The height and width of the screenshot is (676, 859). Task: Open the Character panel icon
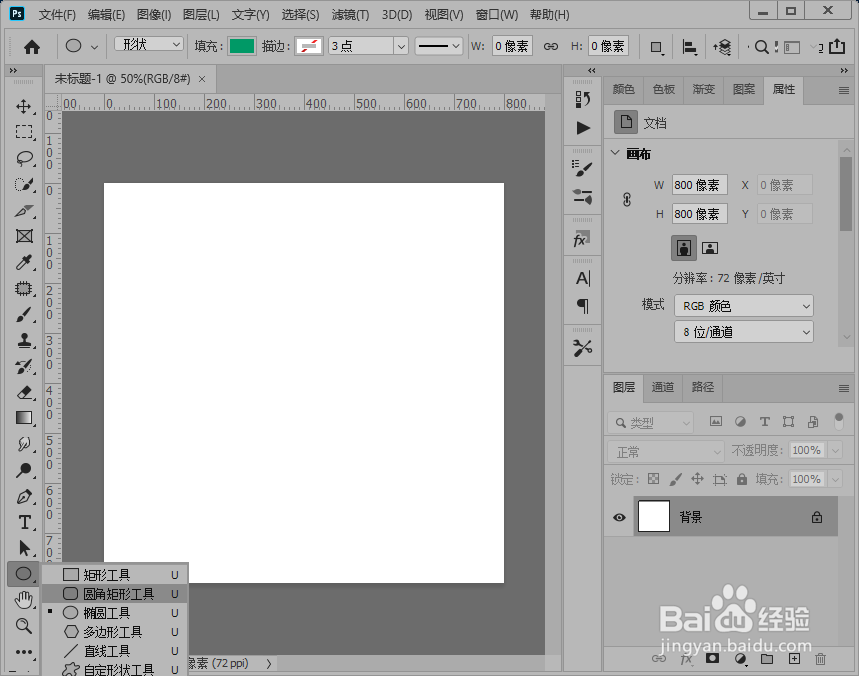click(583, 279)
